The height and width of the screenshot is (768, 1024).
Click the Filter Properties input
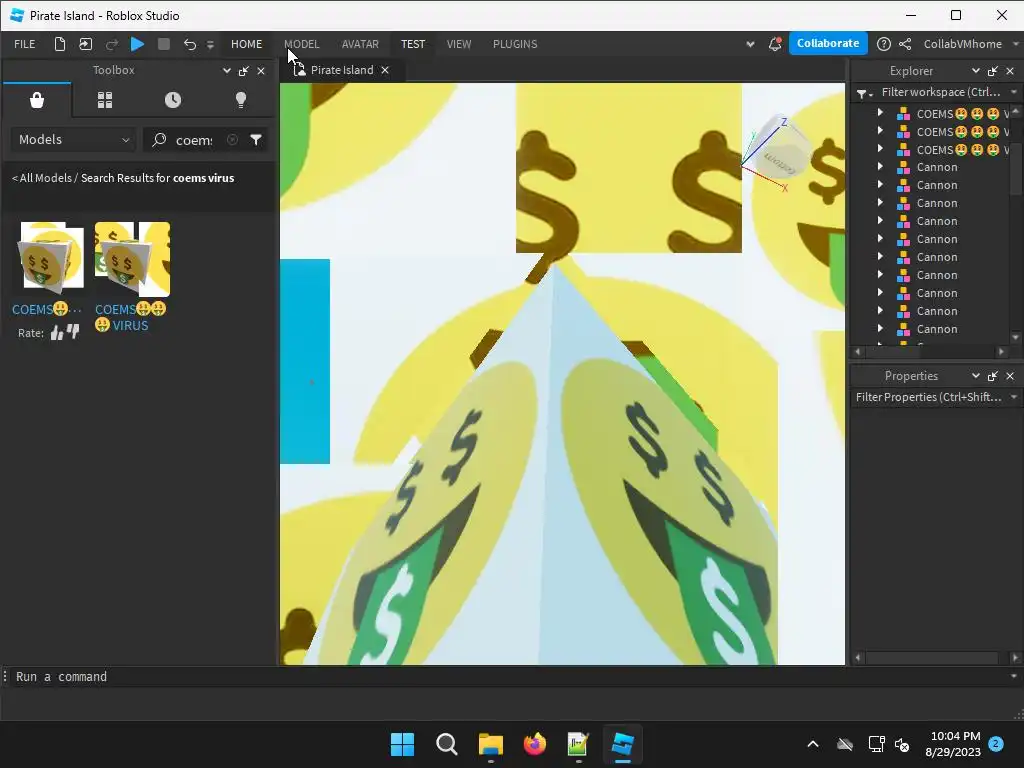[x=929, y=397]
